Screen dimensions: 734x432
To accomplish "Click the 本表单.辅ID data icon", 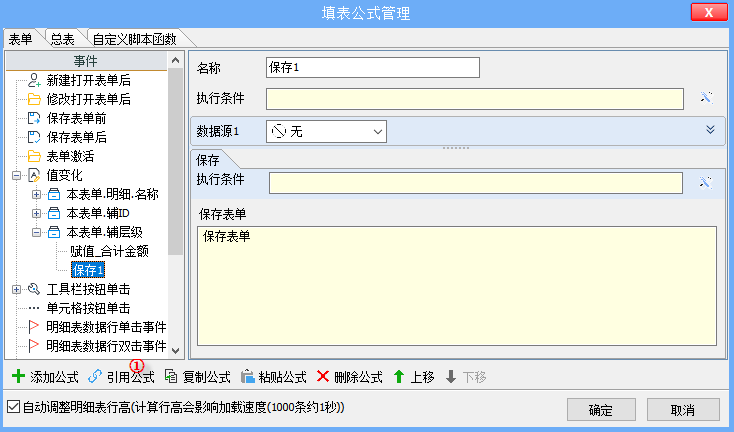I will pyautogui.click(x=54, y=213).
